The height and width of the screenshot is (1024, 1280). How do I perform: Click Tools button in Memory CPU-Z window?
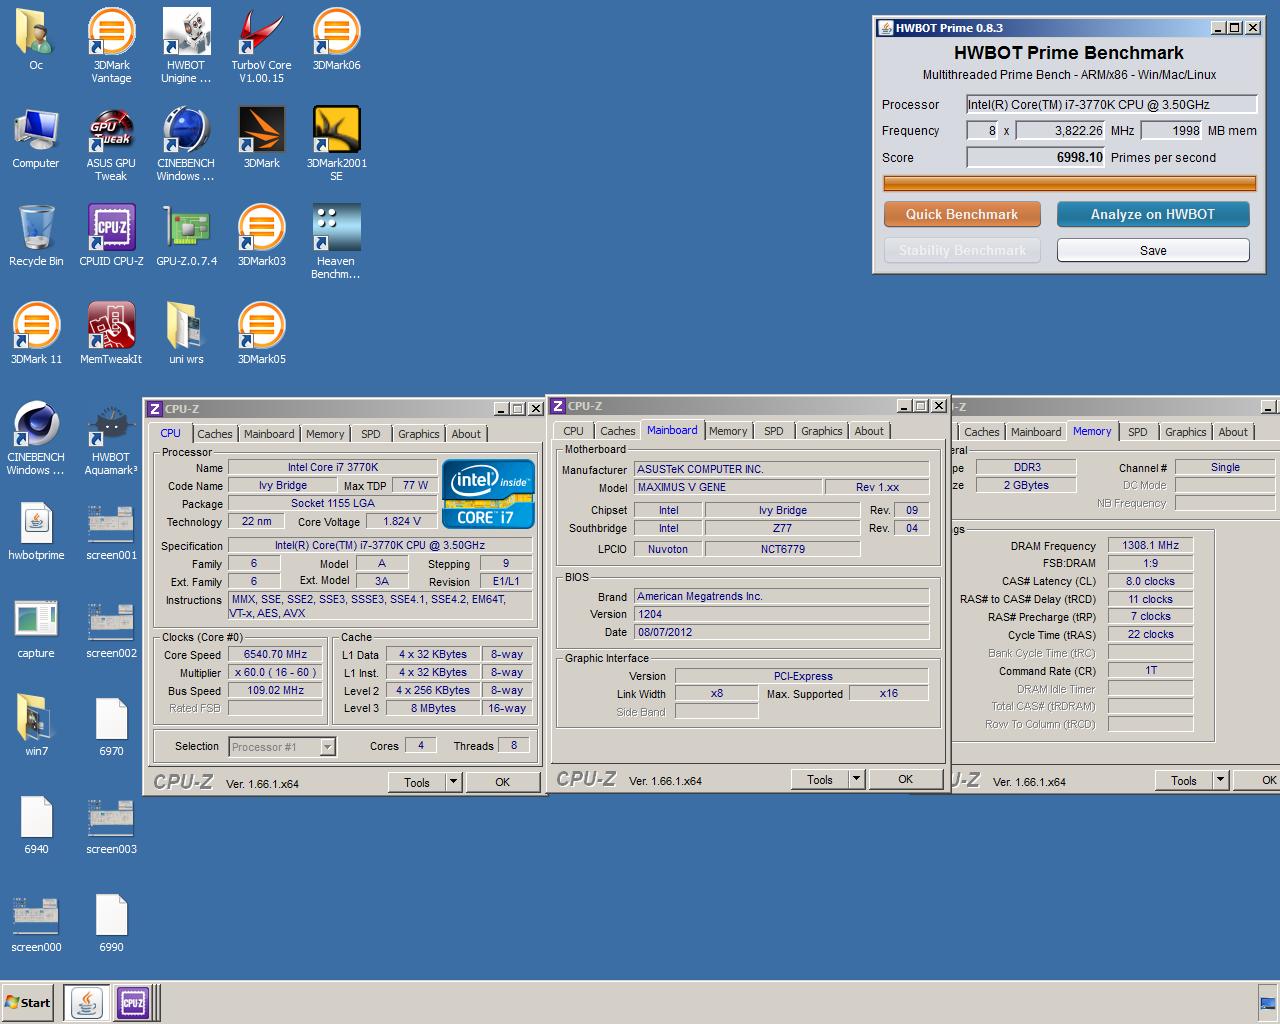pos(1184,780)
